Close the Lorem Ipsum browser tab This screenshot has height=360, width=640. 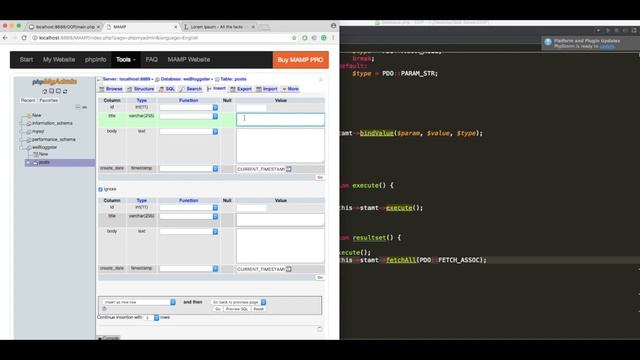(x=253, y=27)
